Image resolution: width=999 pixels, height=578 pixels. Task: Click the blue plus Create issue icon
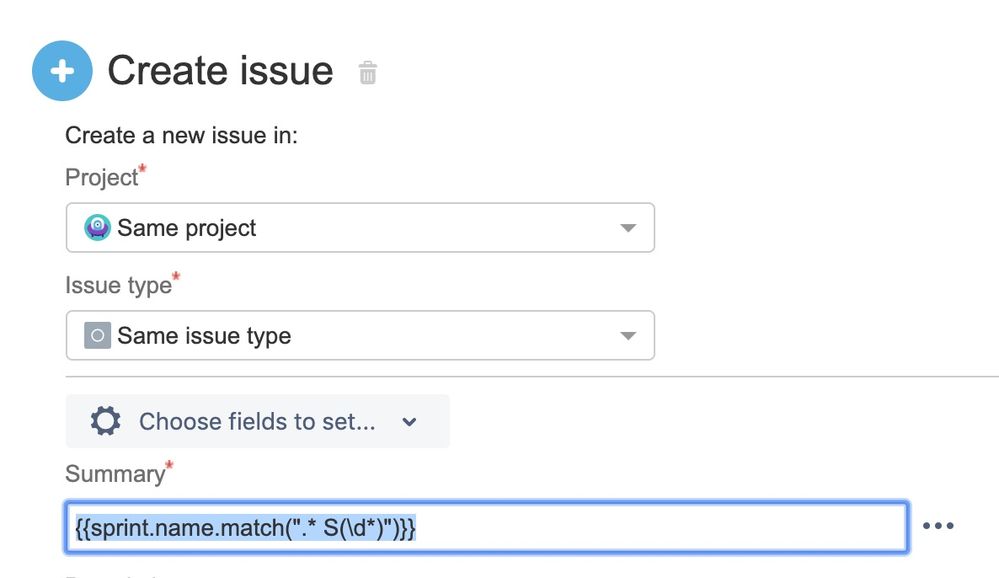pyautogui.click(x=62, y=71)
